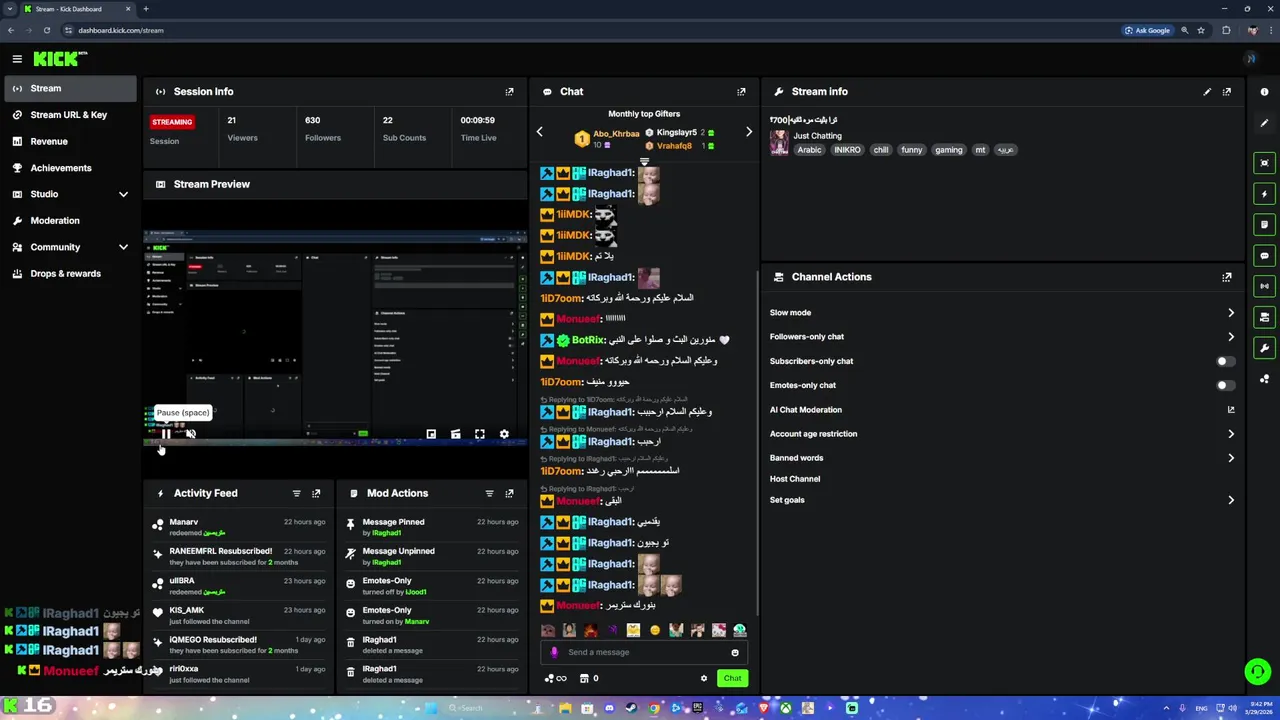Pop out the Chat panel
The image size is (1280, 720).
coord(741,92)
